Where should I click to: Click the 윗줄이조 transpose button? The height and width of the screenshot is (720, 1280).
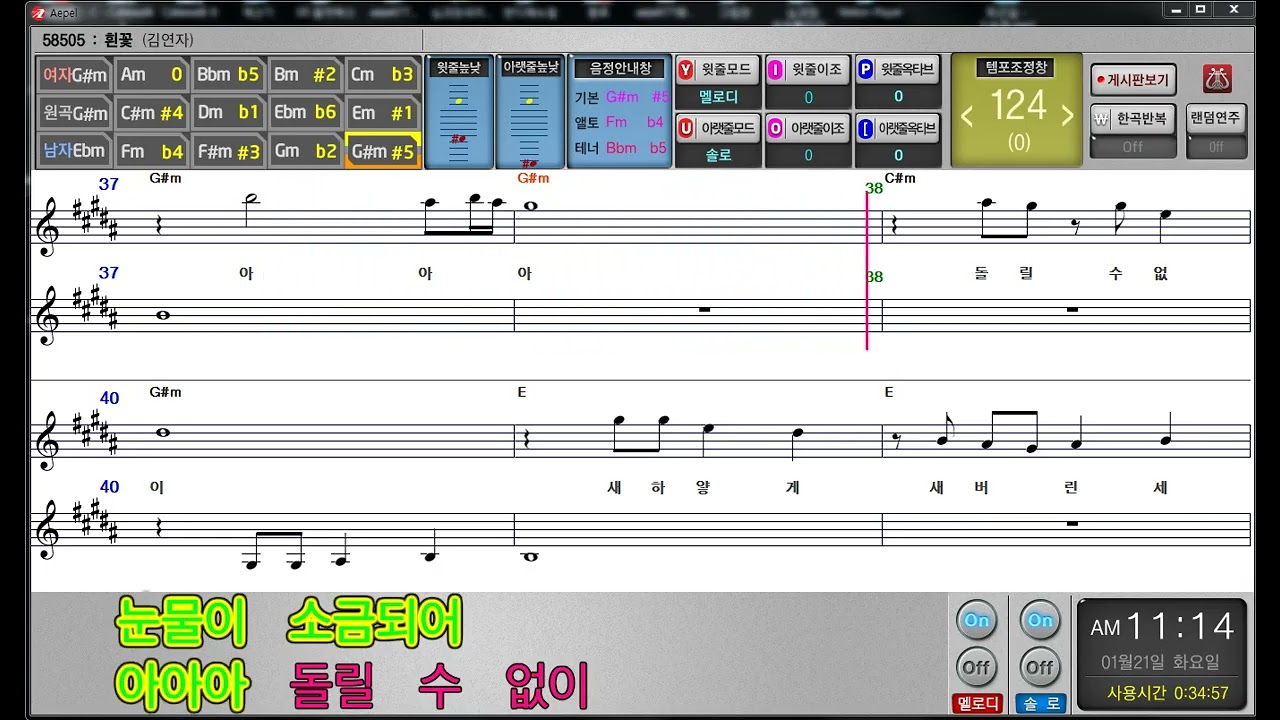(x=808, y=70)
